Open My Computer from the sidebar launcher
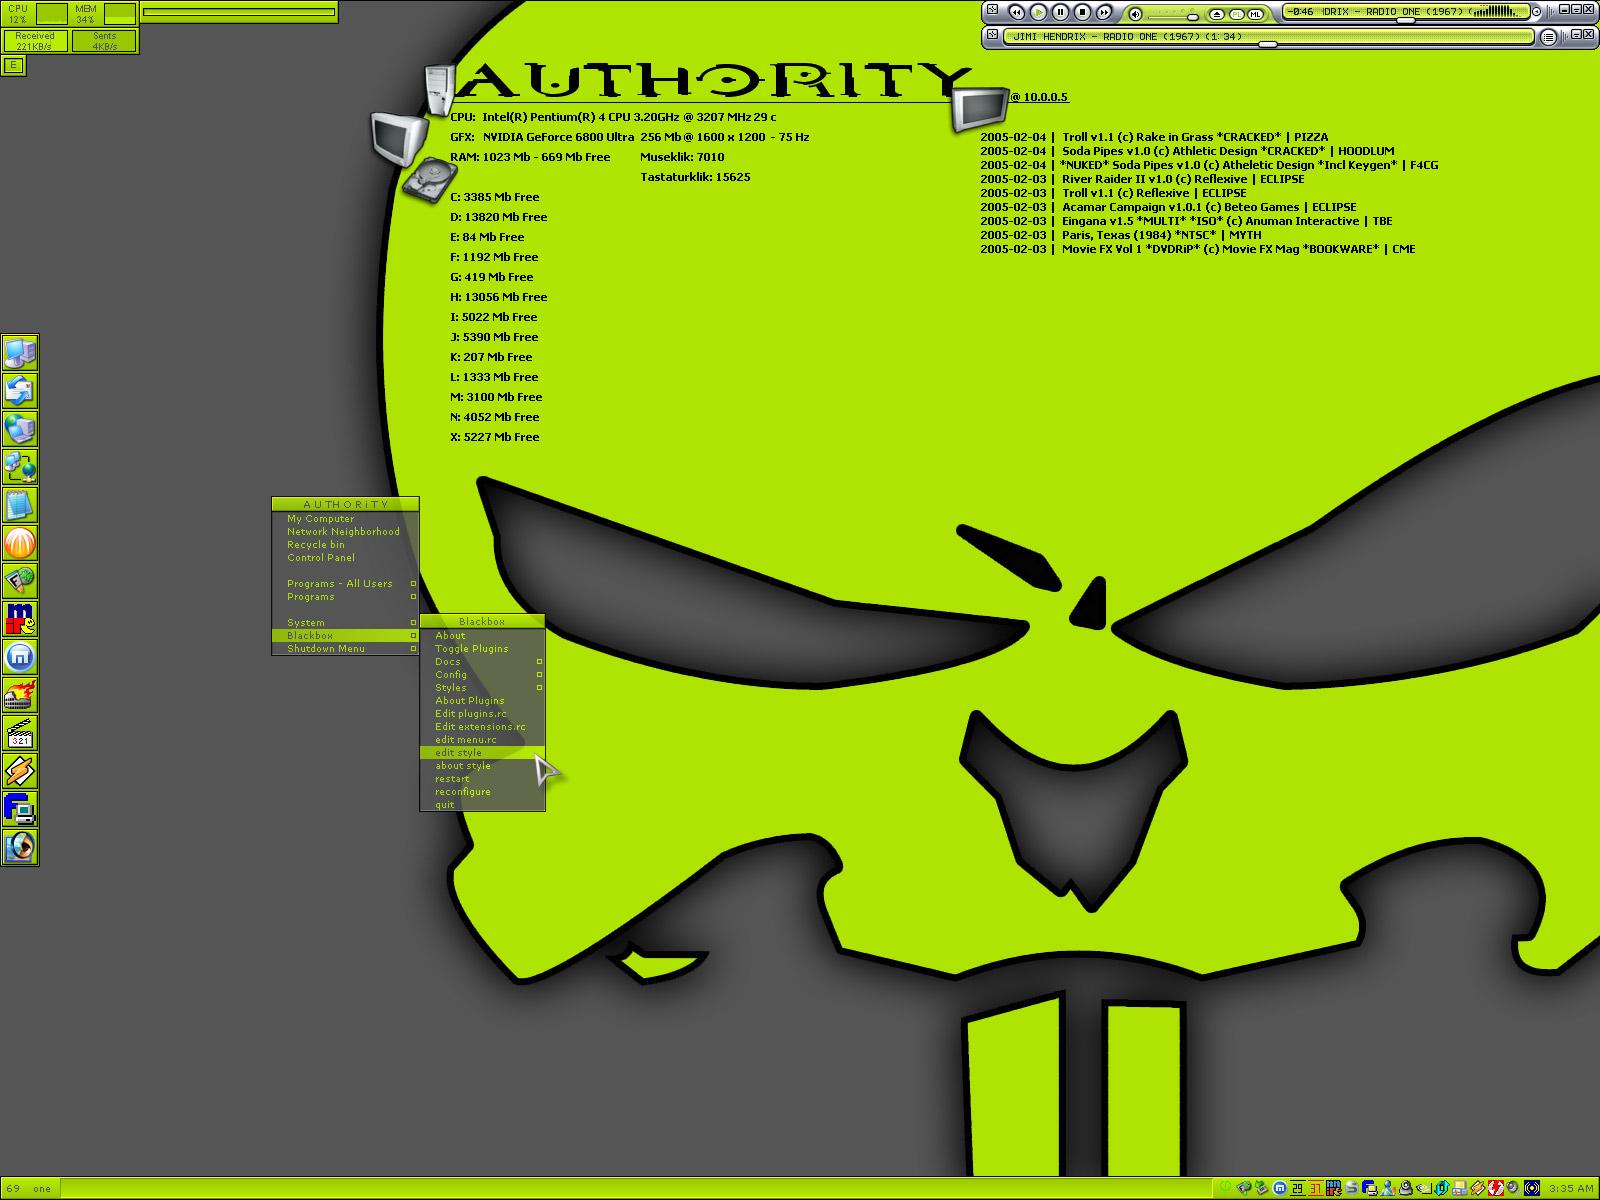Viewport: 1600px width, 1200px height. [20, 352]
